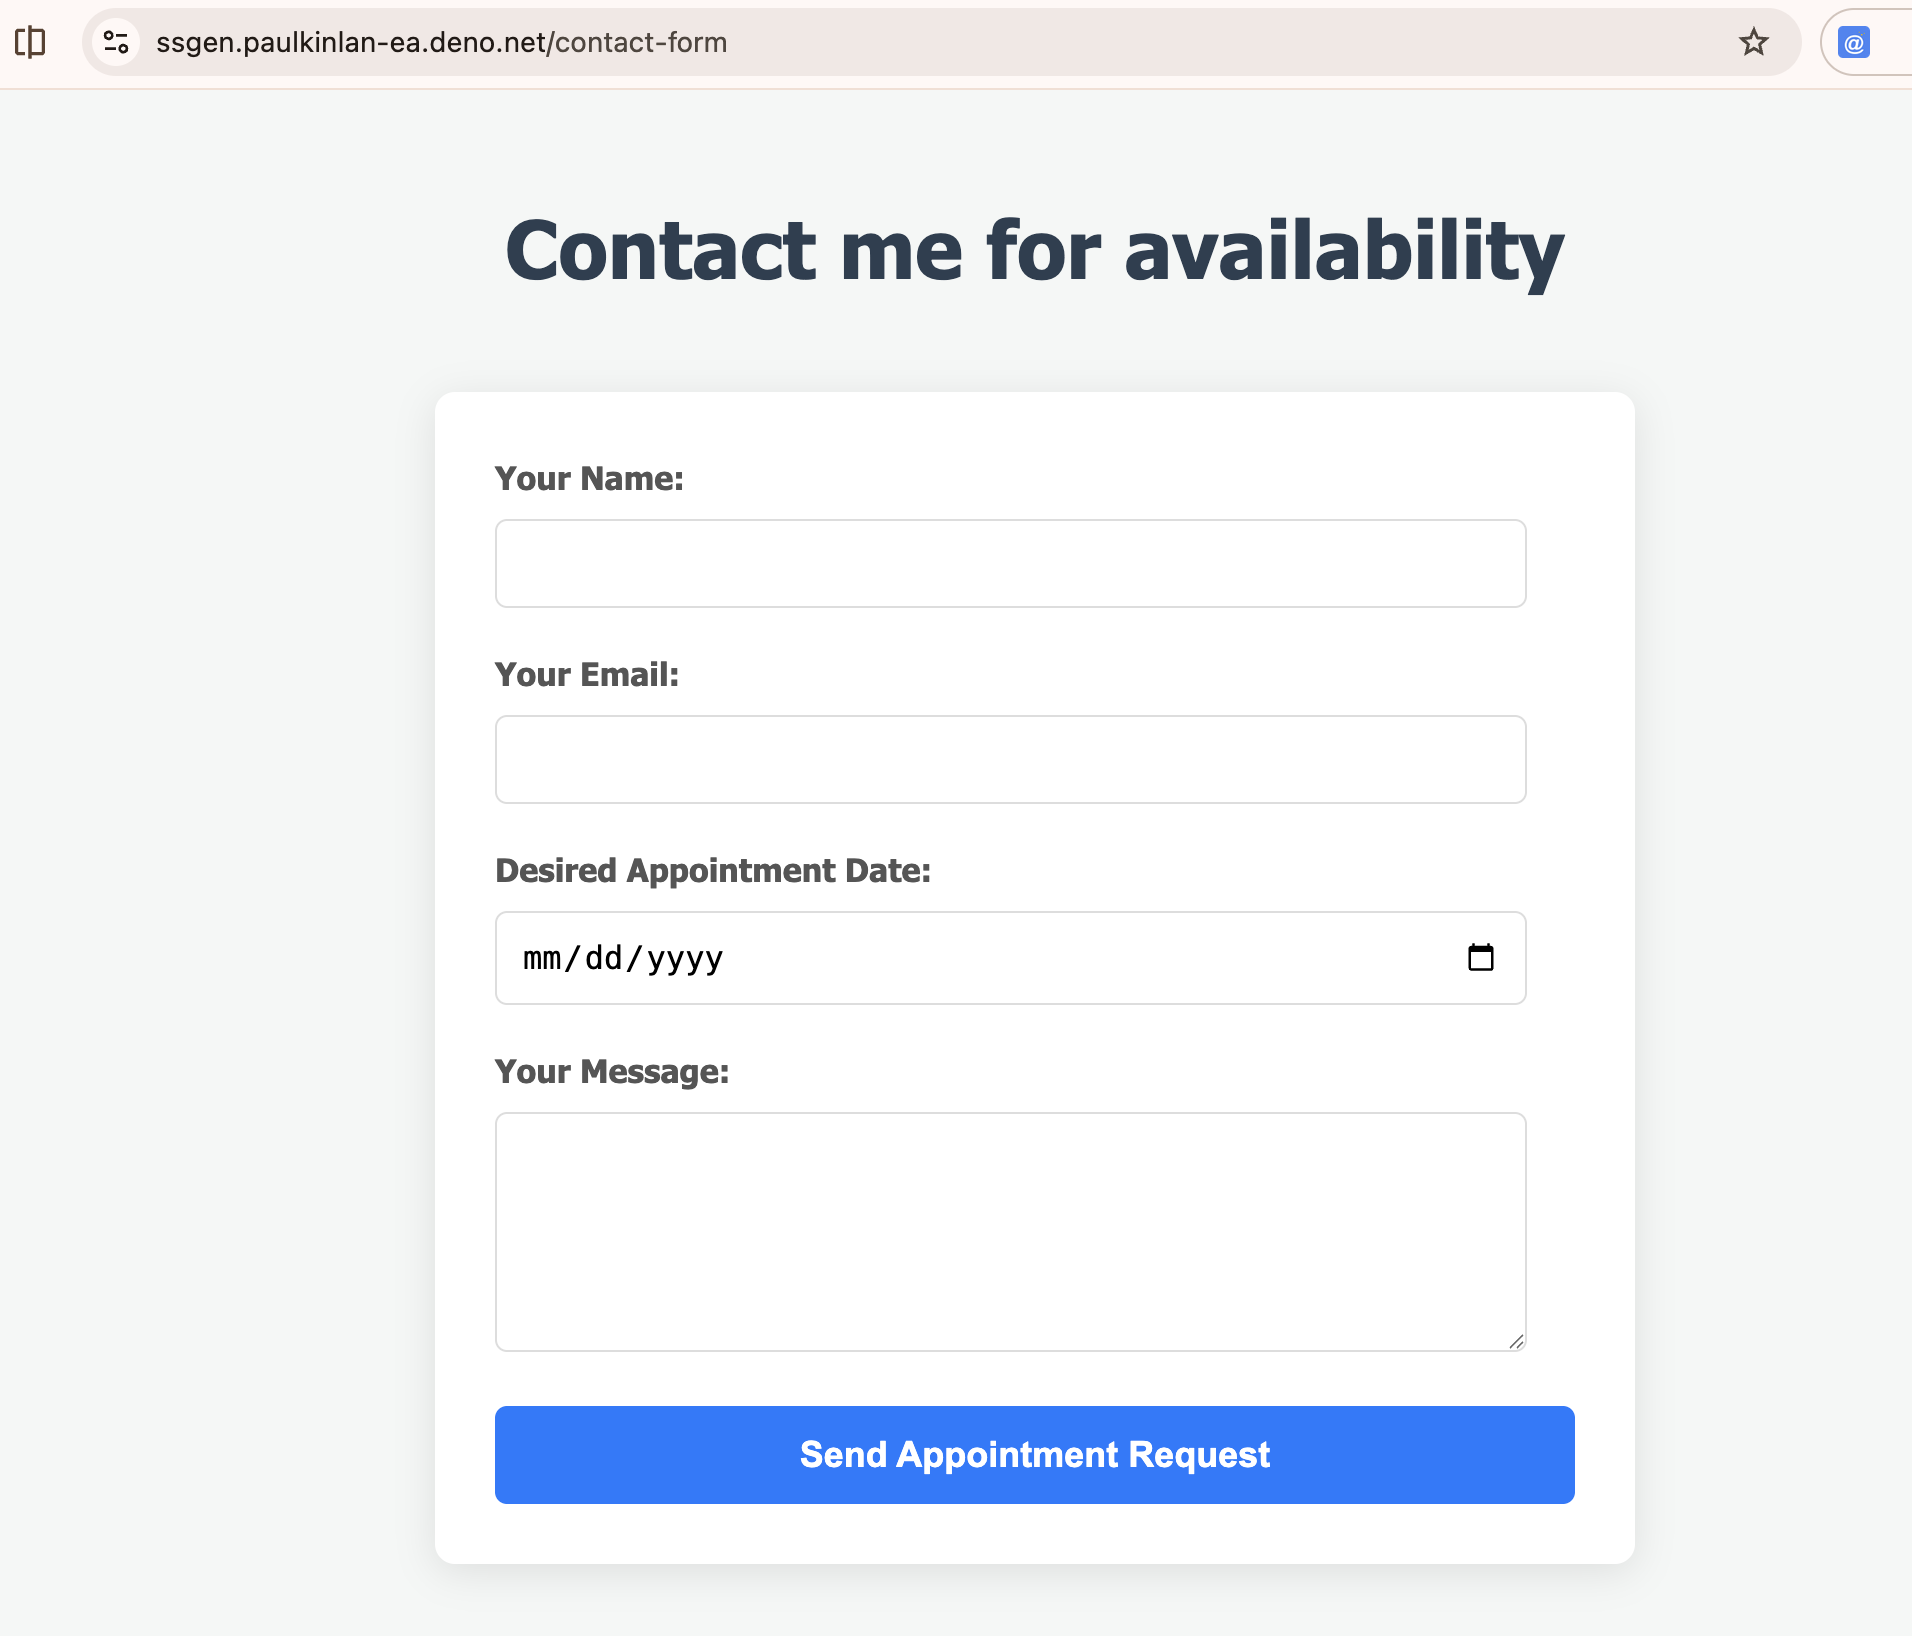Open the site information icon in address bar
The width and height of the screenshot is (1912, 1636).
click(116, 42)
